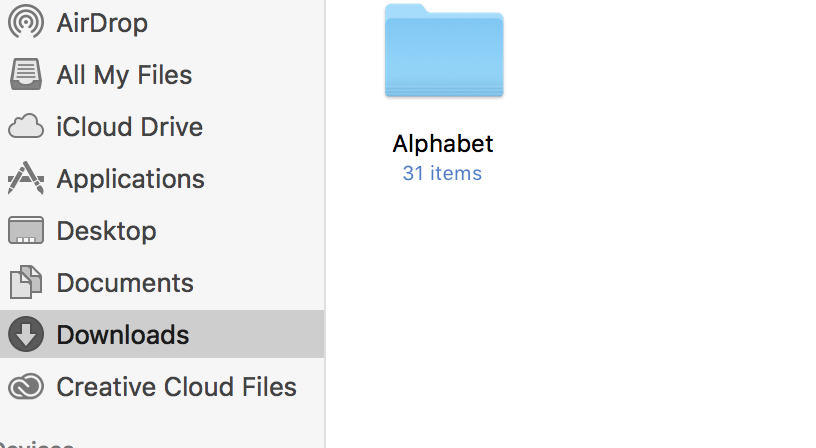This screenshot has width=816, height=448.
Task: Open the Creative Cloud Files label
Action: (176, 387)
